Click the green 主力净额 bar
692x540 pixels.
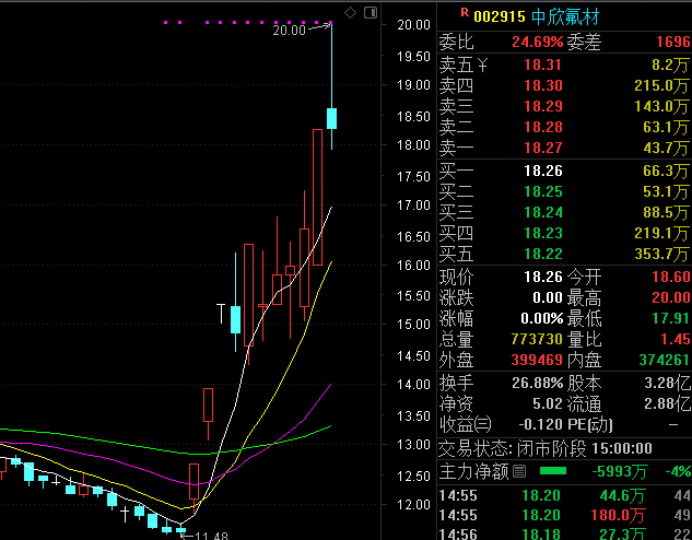[x=553, y=471]
